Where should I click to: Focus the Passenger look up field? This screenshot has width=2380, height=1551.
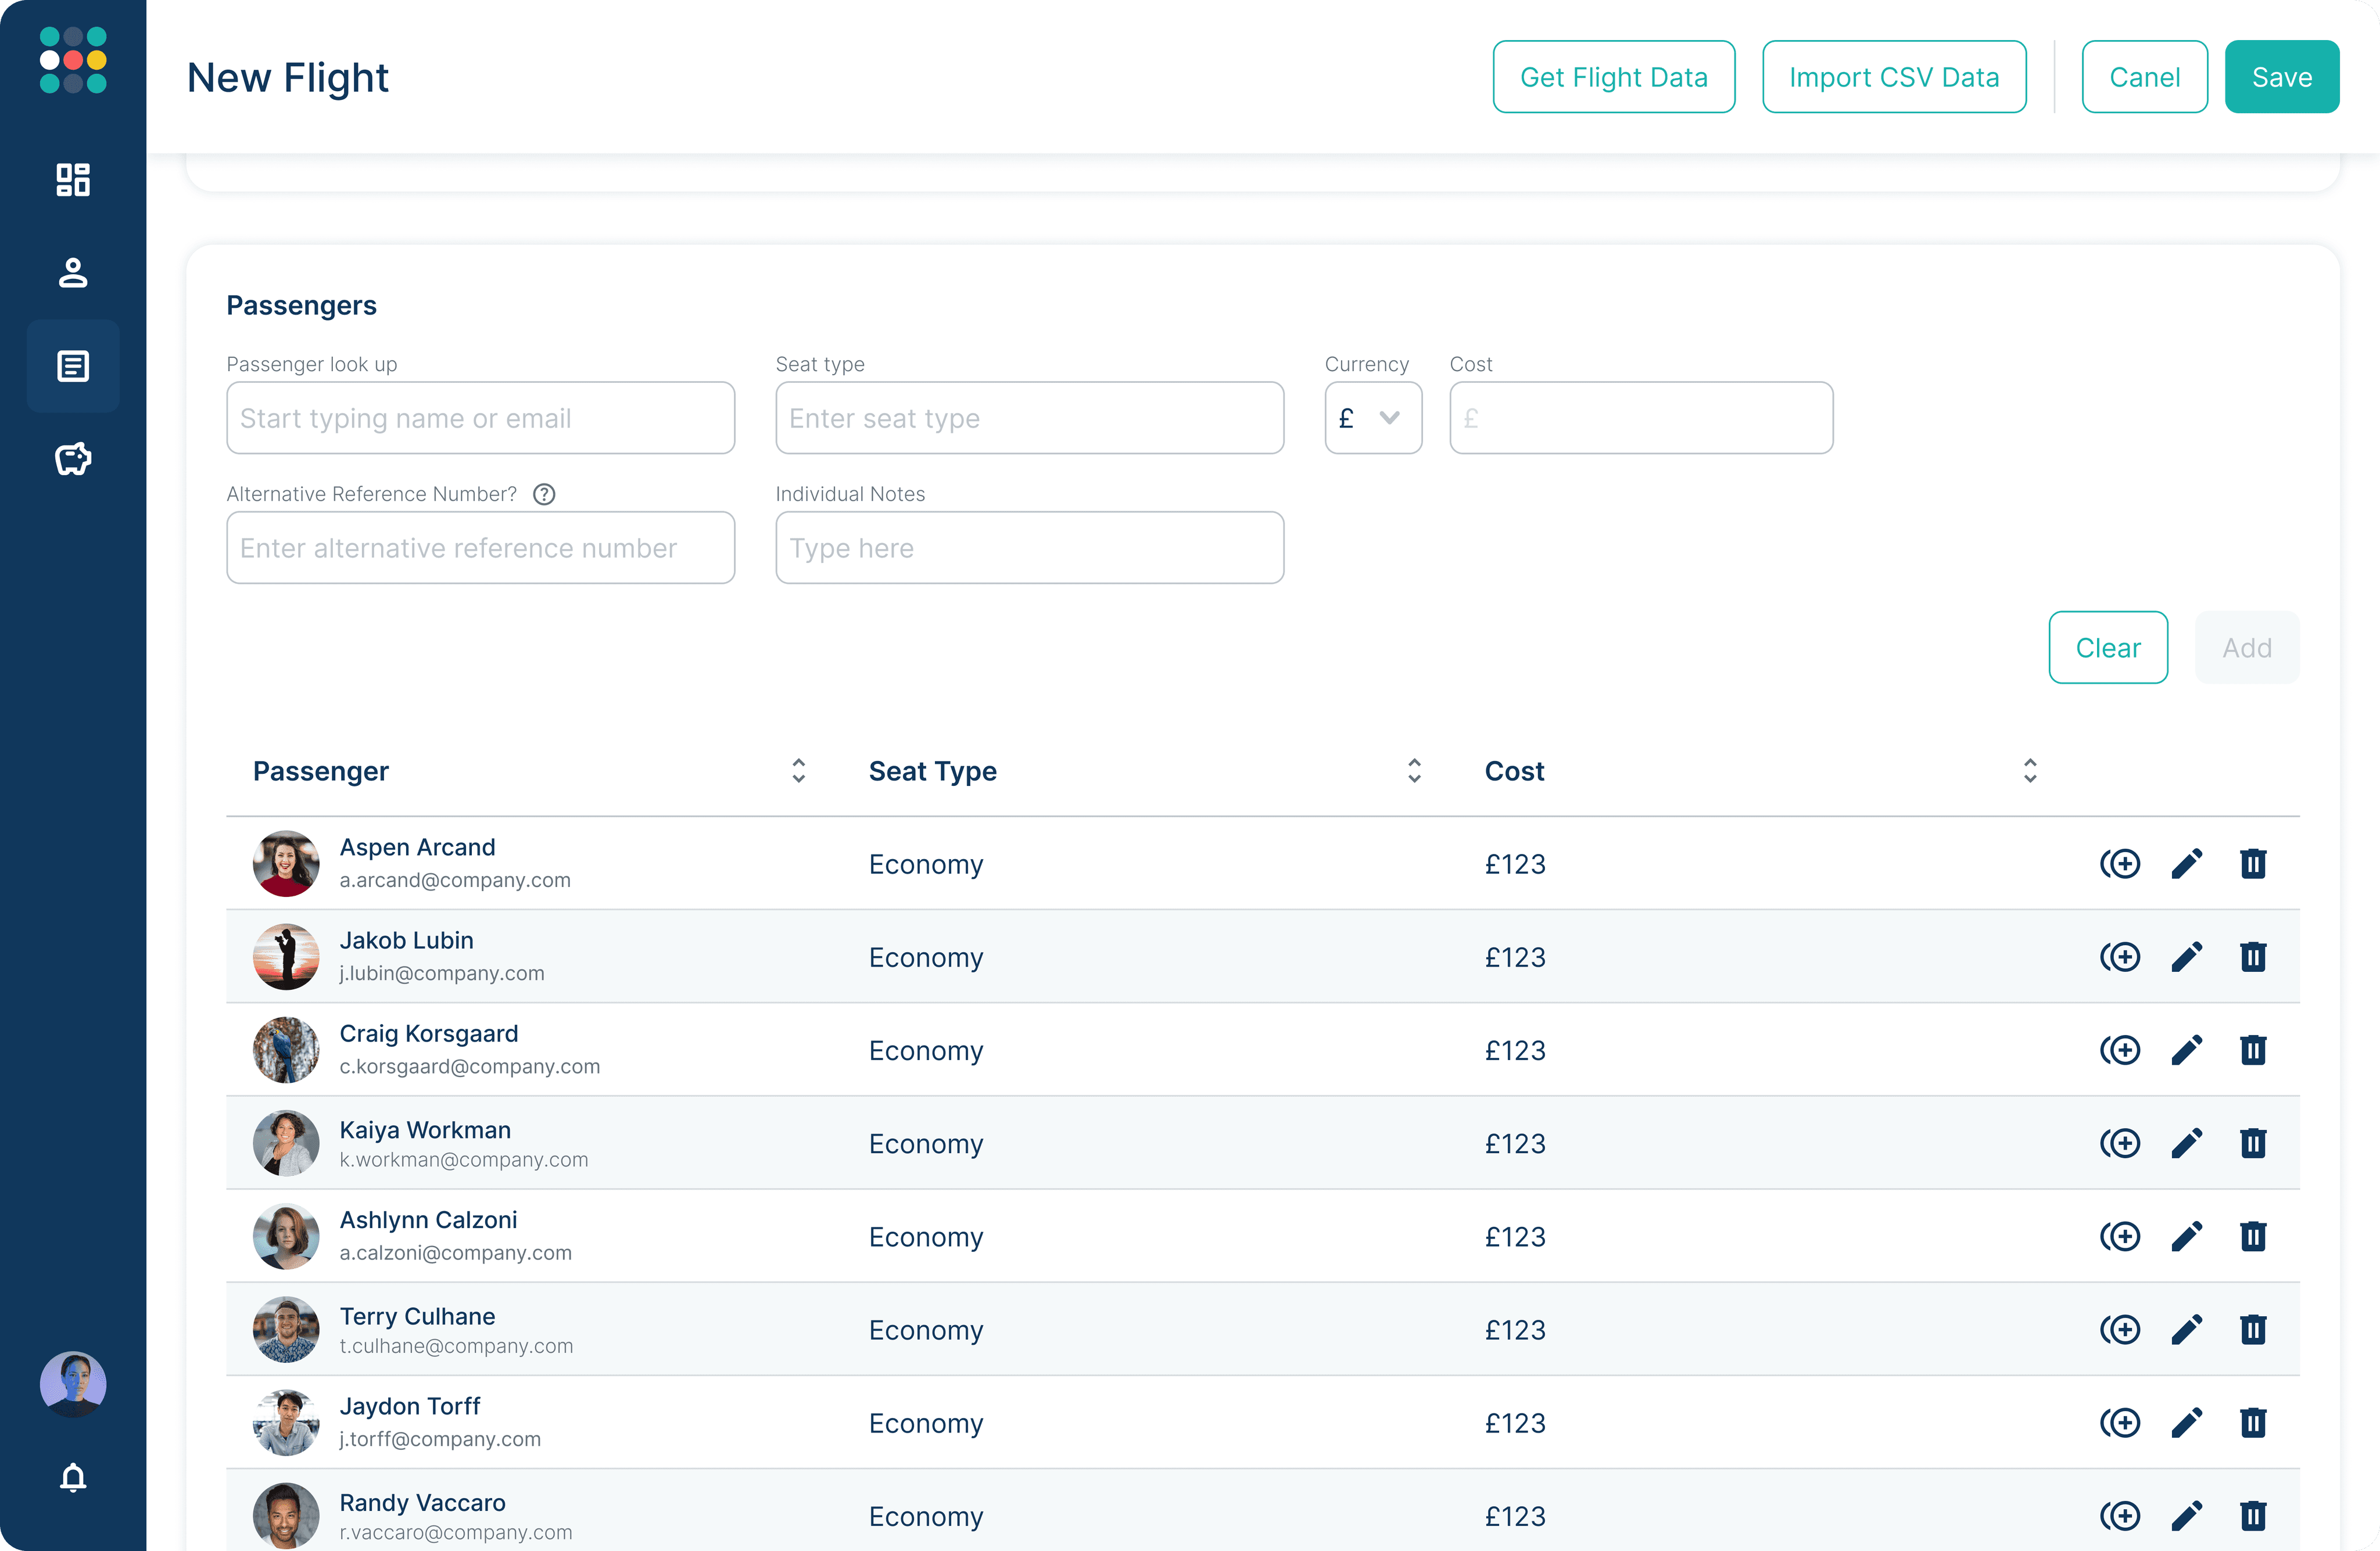pos(480,418)
